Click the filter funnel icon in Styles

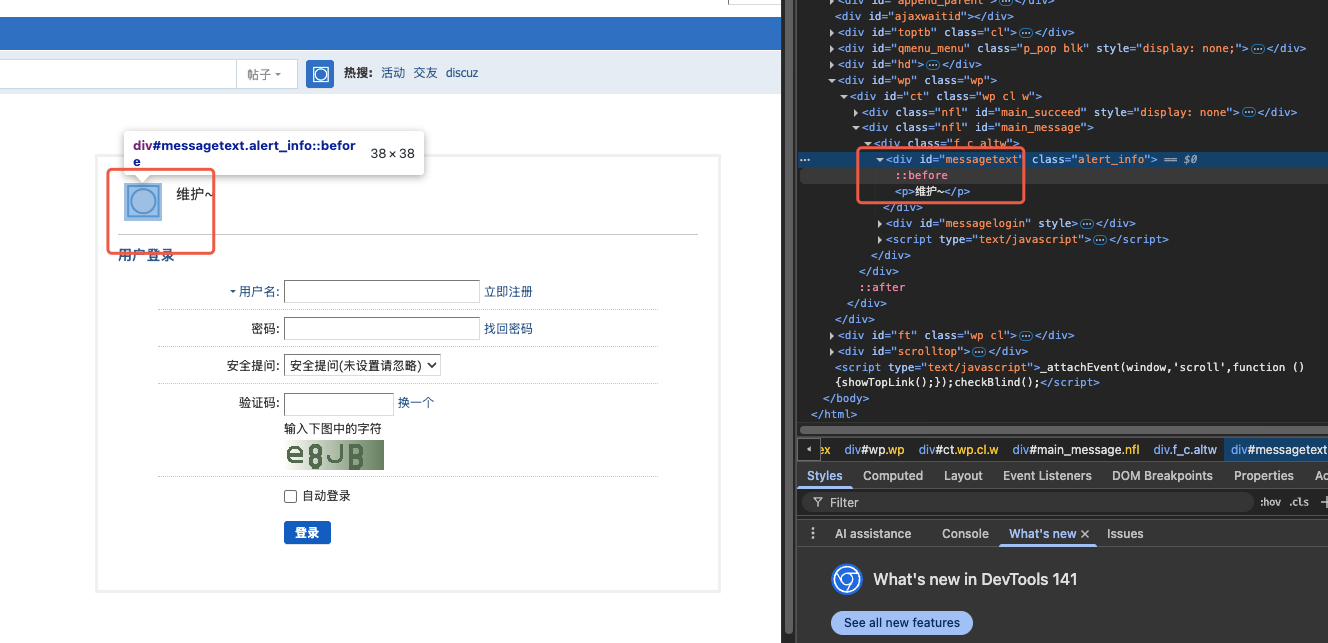point(817,502)
